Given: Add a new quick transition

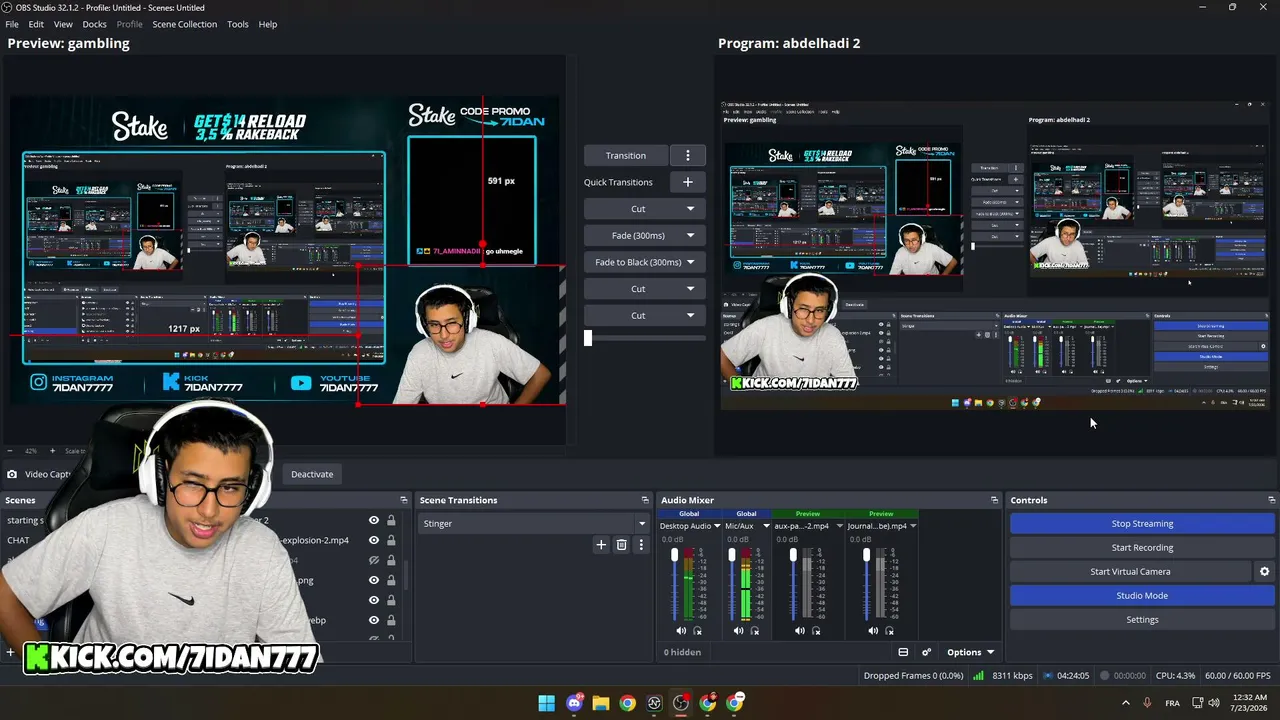Looking at the screenshot, I should coord(687,182).
